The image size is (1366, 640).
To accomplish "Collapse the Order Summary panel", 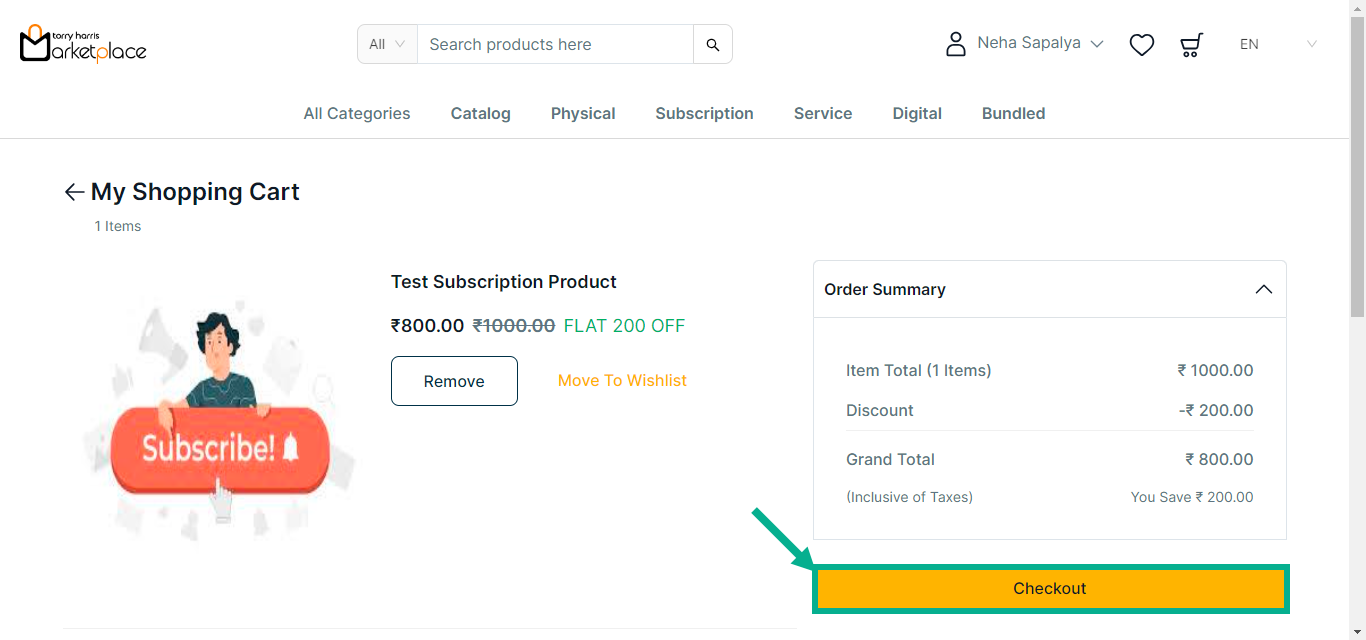I will (1263, 289).
